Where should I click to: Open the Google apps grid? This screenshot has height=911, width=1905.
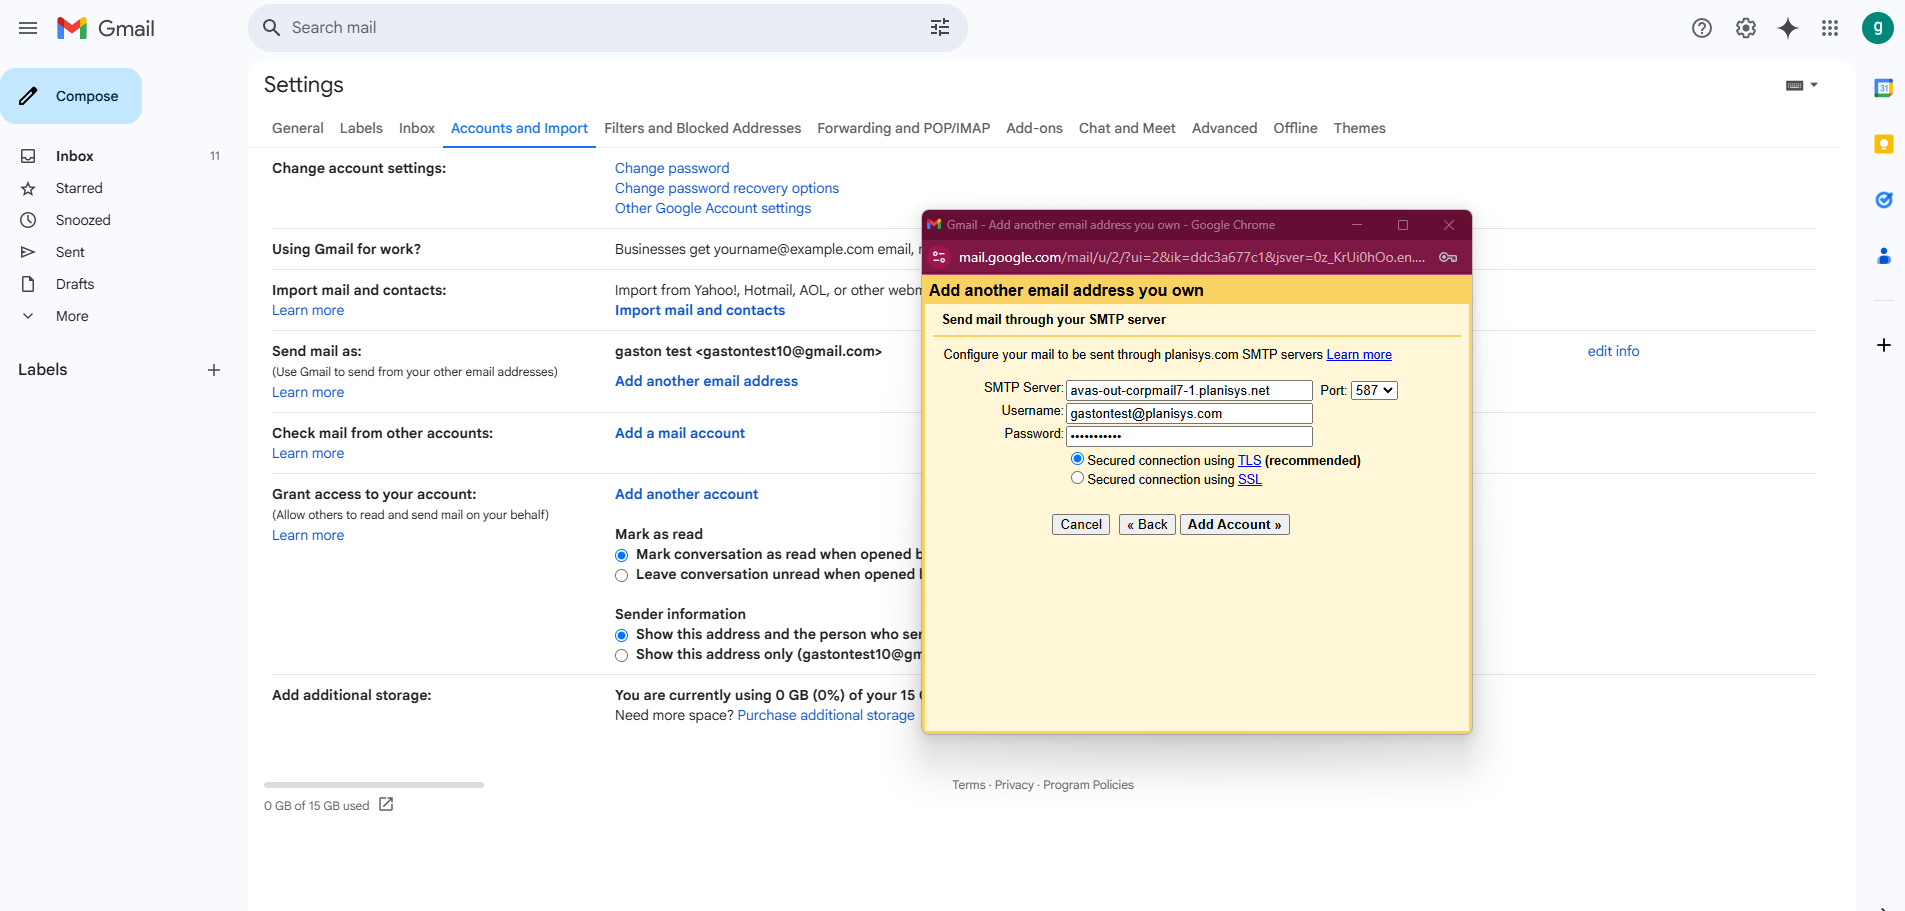tap(1829, 28)
